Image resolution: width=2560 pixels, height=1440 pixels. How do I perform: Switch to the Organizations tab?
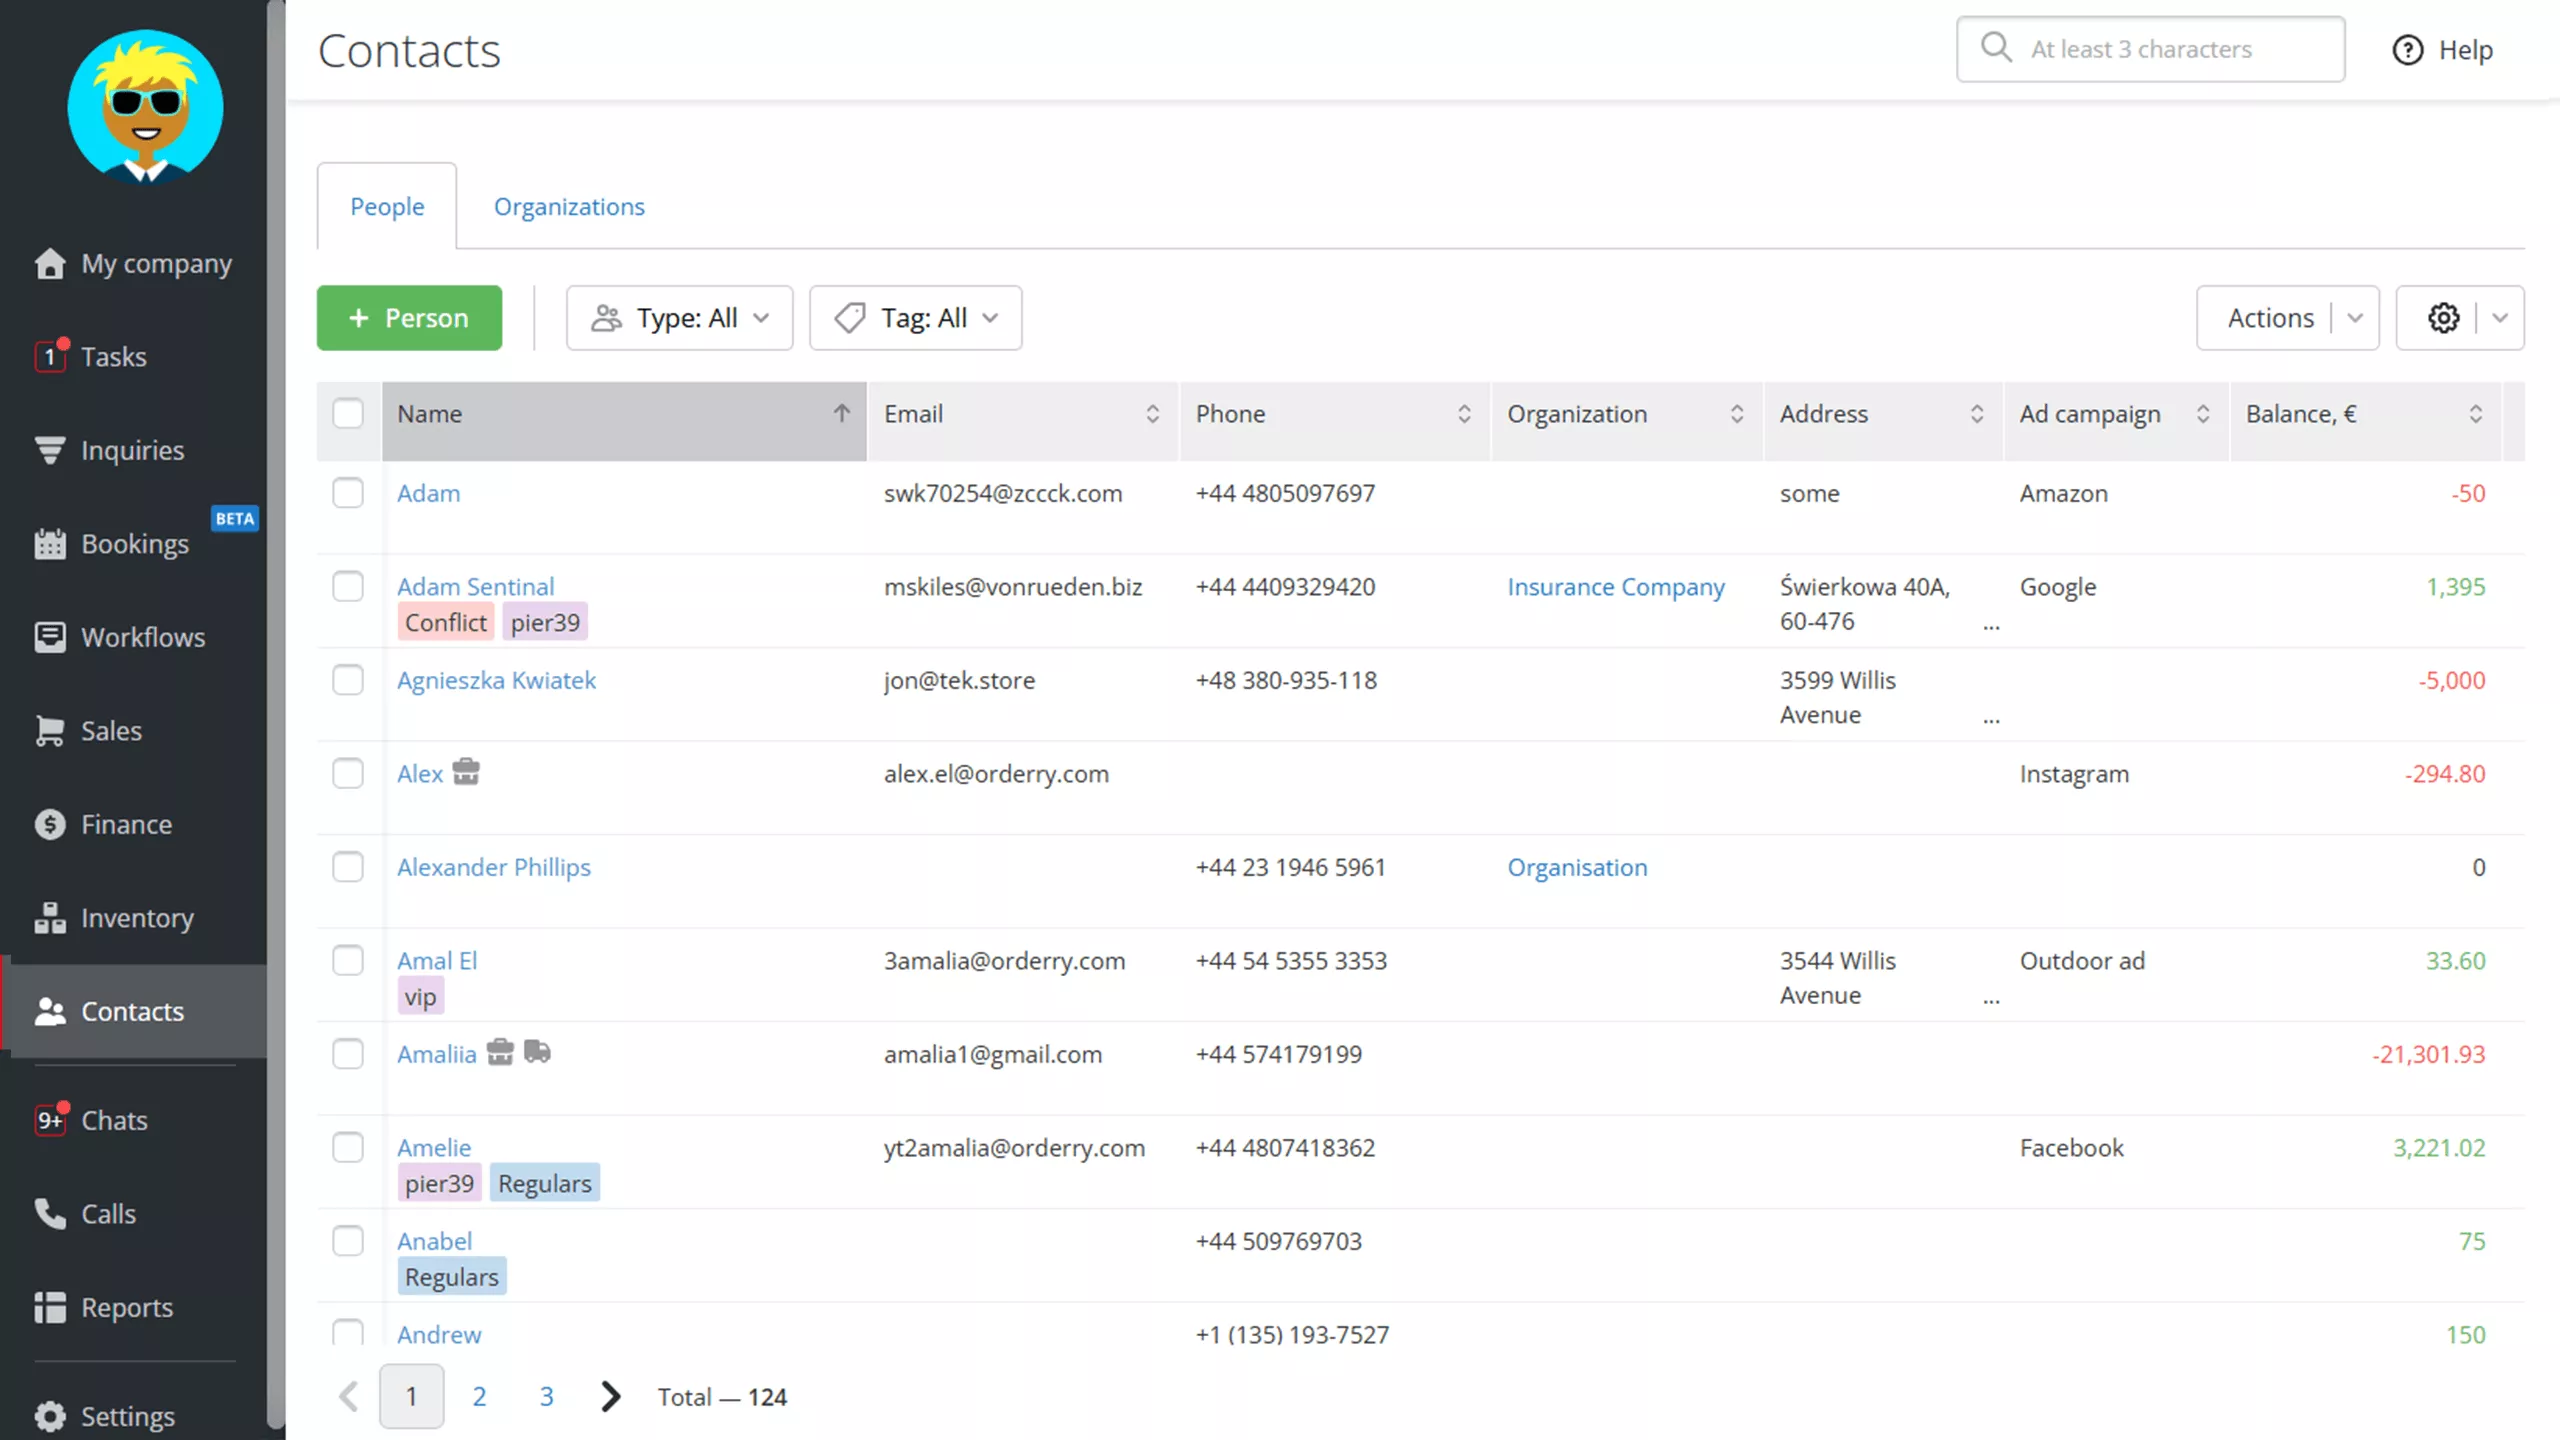(569, 206)
